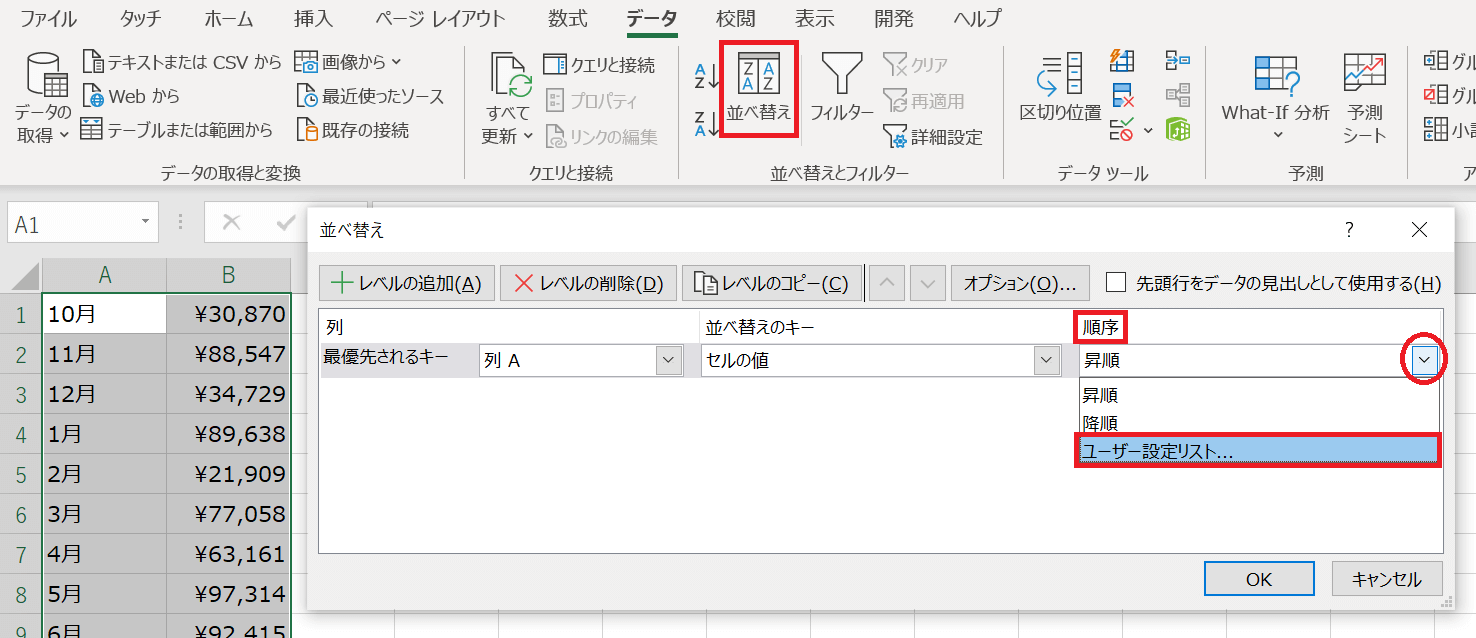
Task: Open the セルの値 sort key dropdown
Action: 1046,361
